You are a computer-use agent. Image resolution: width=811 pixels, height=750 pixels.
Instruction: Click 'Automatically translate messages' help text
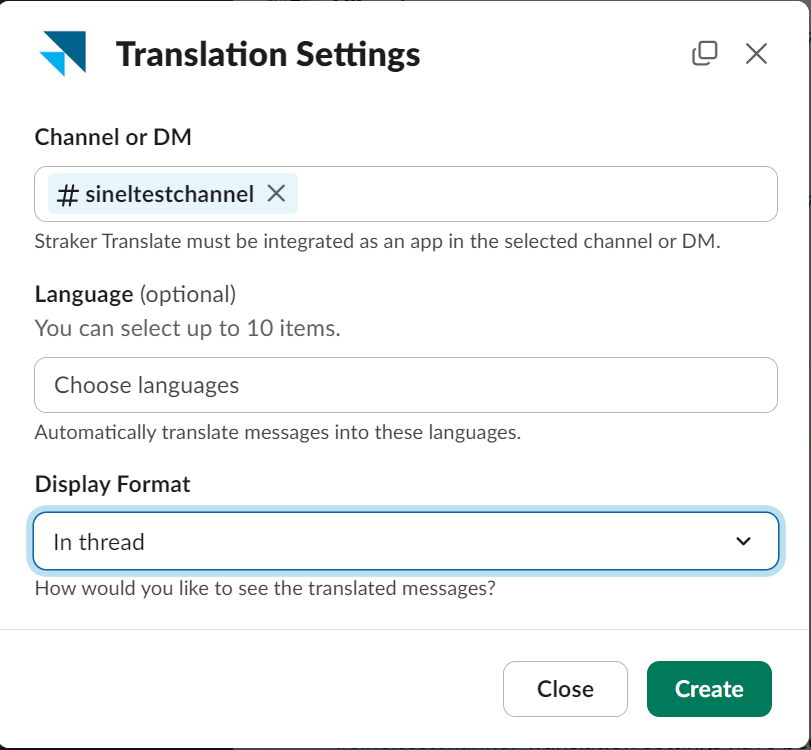pos(278,432)
